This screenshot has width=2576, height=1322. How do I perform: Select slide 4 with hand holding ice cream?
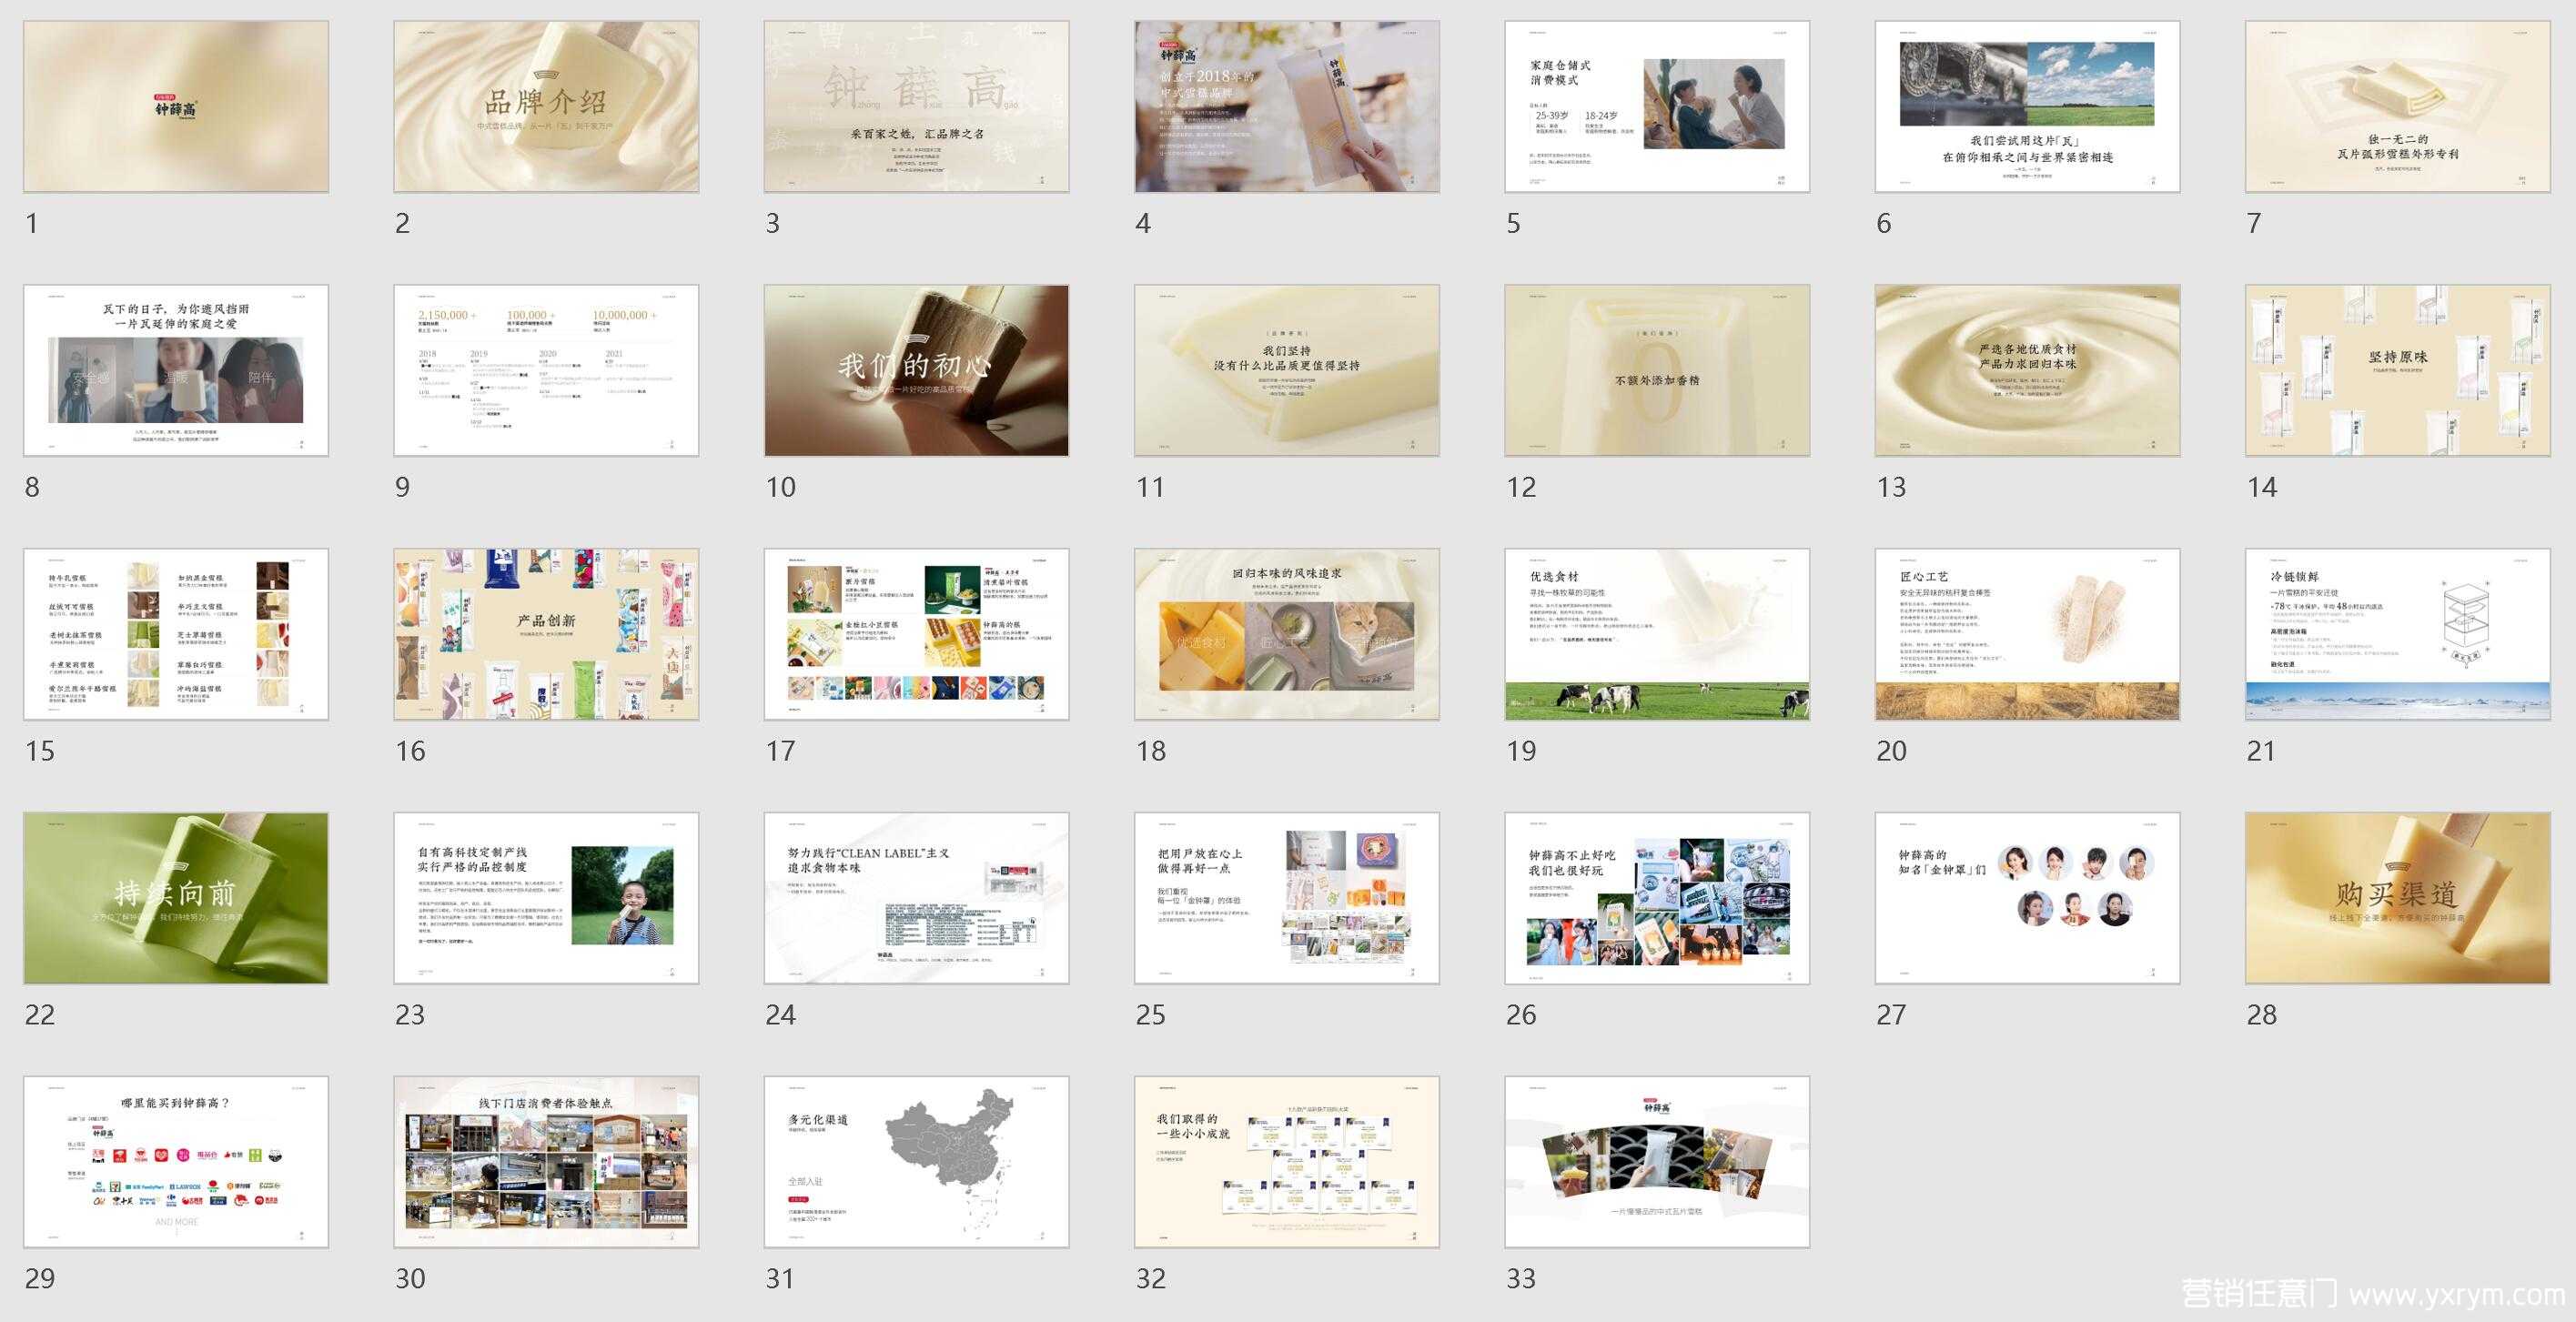[x=1287, y=106]
